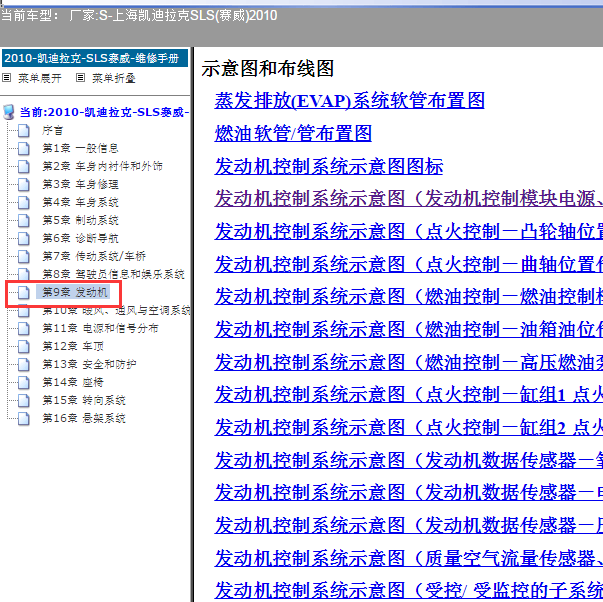This screenshot has width=603, height=602.
Task: Click the page icon beside 第11章 电源和信号分布
Action: pos(23,329)
